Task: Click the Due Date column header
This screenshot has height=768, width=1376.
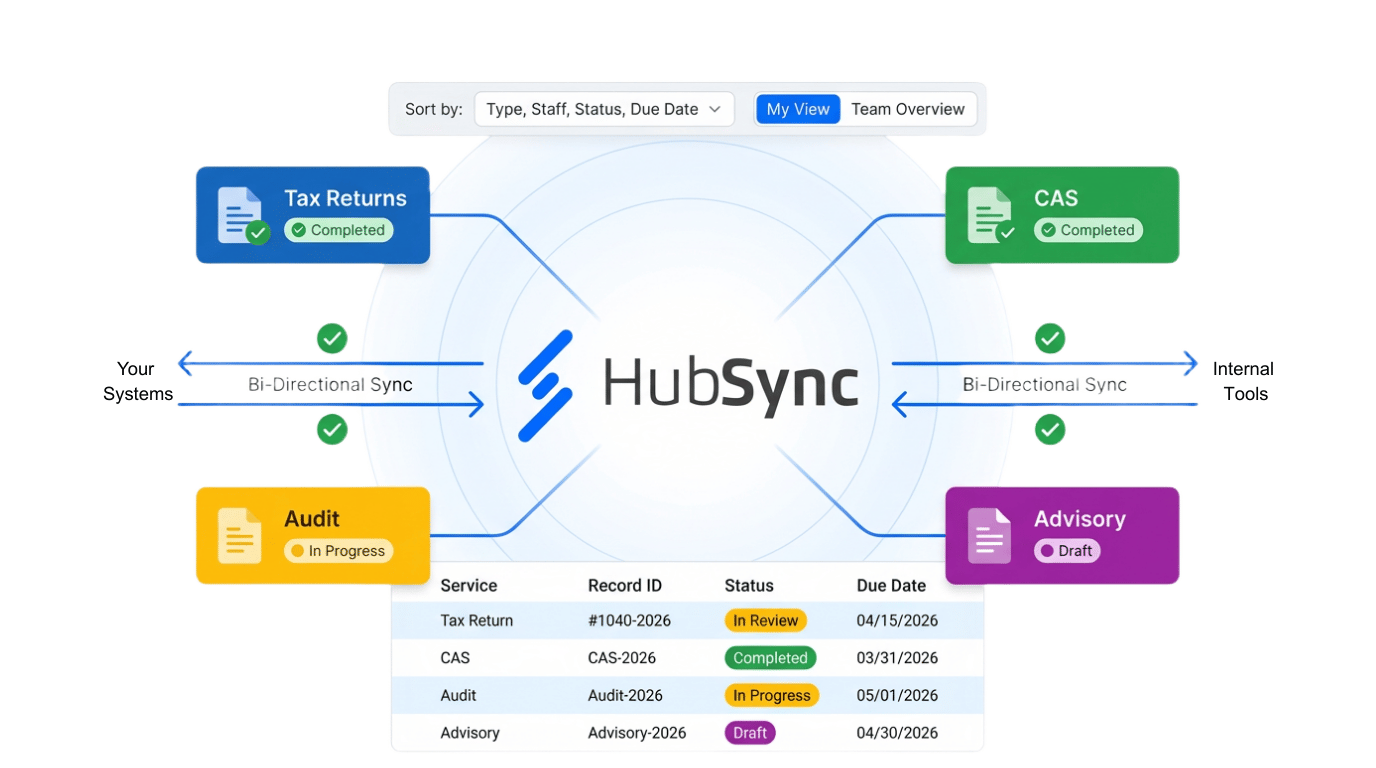Action: click(x=891, y=586)
